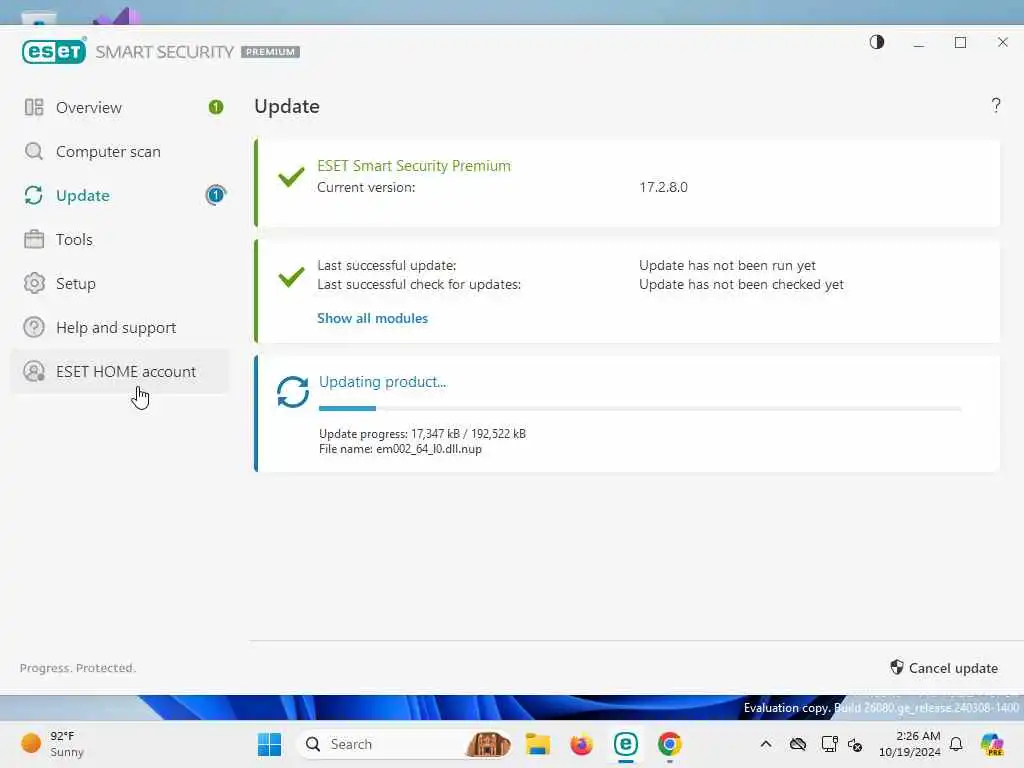
Task: Open the notification bell
Action: pos(956,744)
